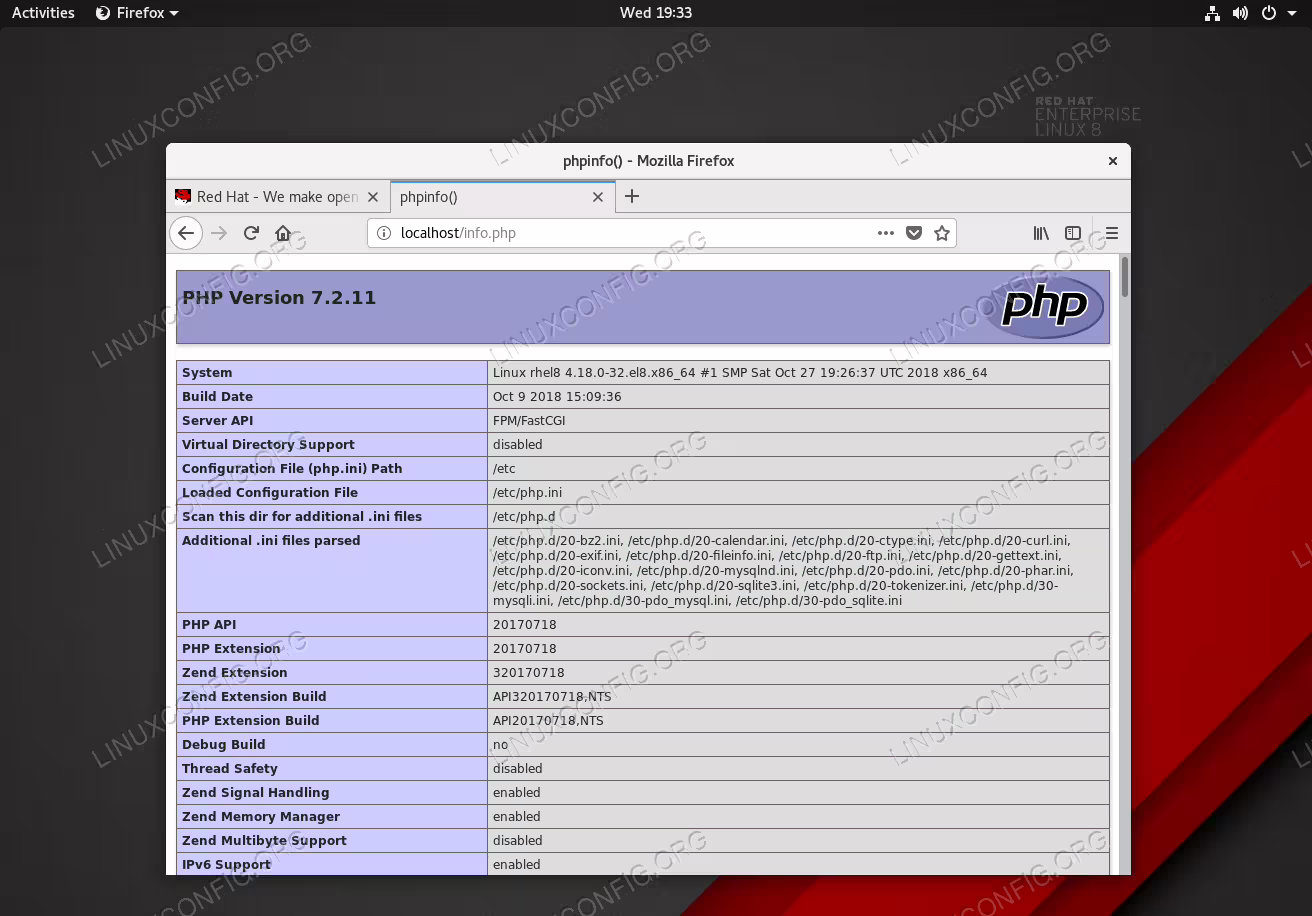
Task: Open the power icon in system menu
Action: 1268,13
